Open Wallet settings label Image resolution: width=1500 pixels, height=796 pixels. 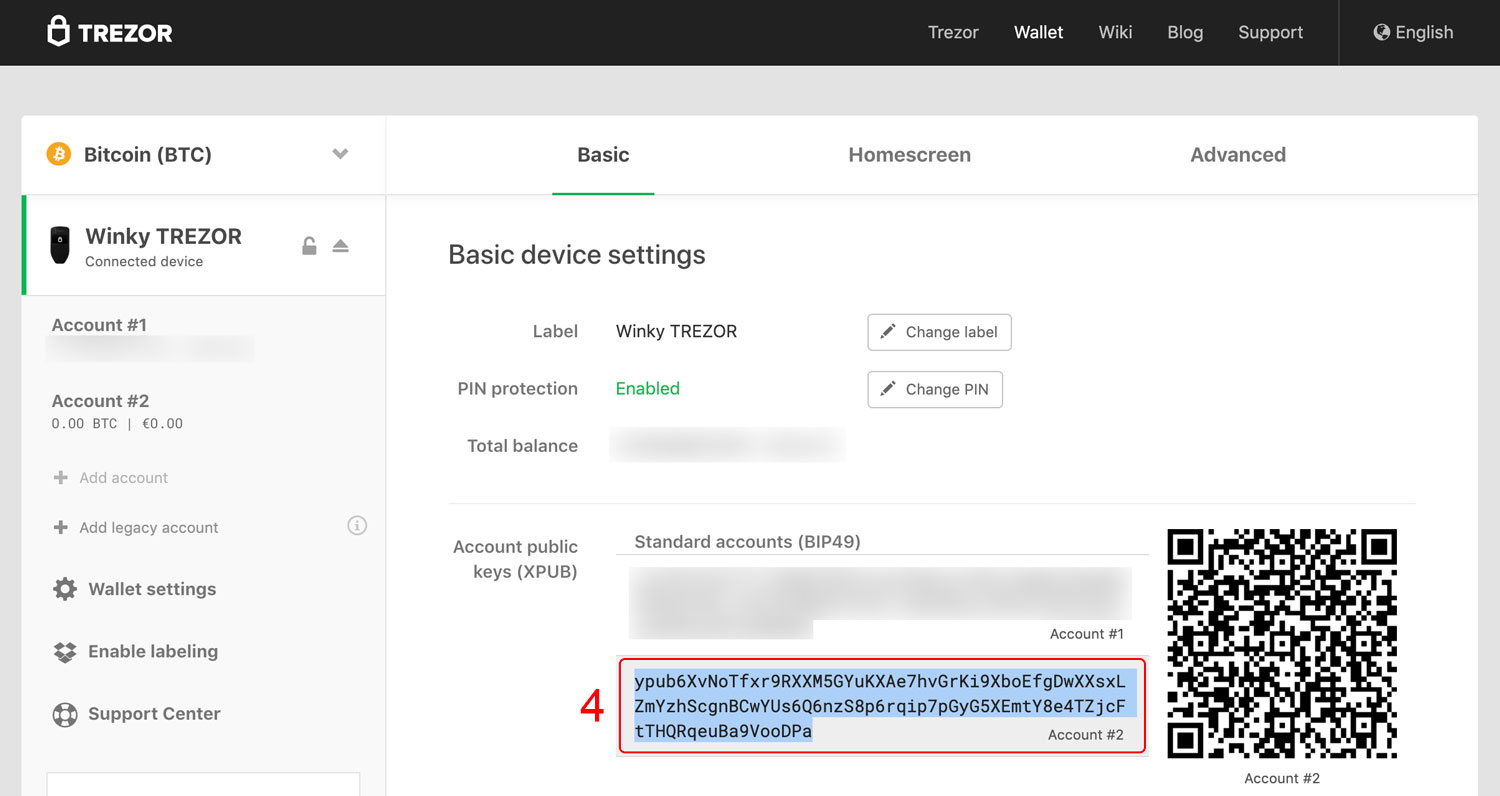(x=152, y=589)
